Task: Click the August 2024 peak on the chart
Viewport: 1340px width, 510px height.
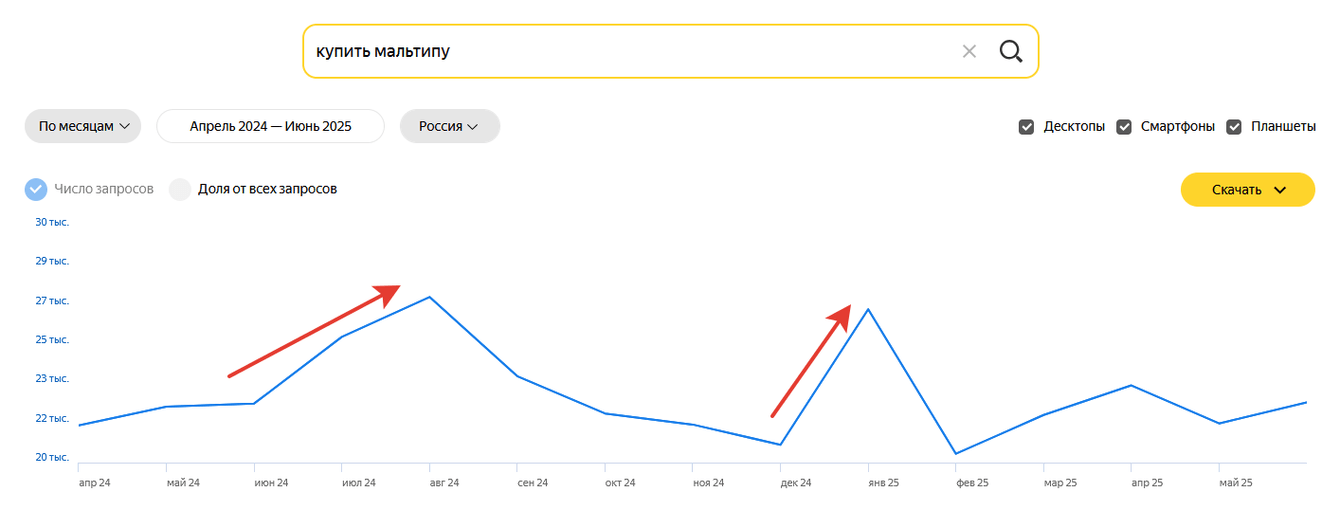Action: coord(429,297)
